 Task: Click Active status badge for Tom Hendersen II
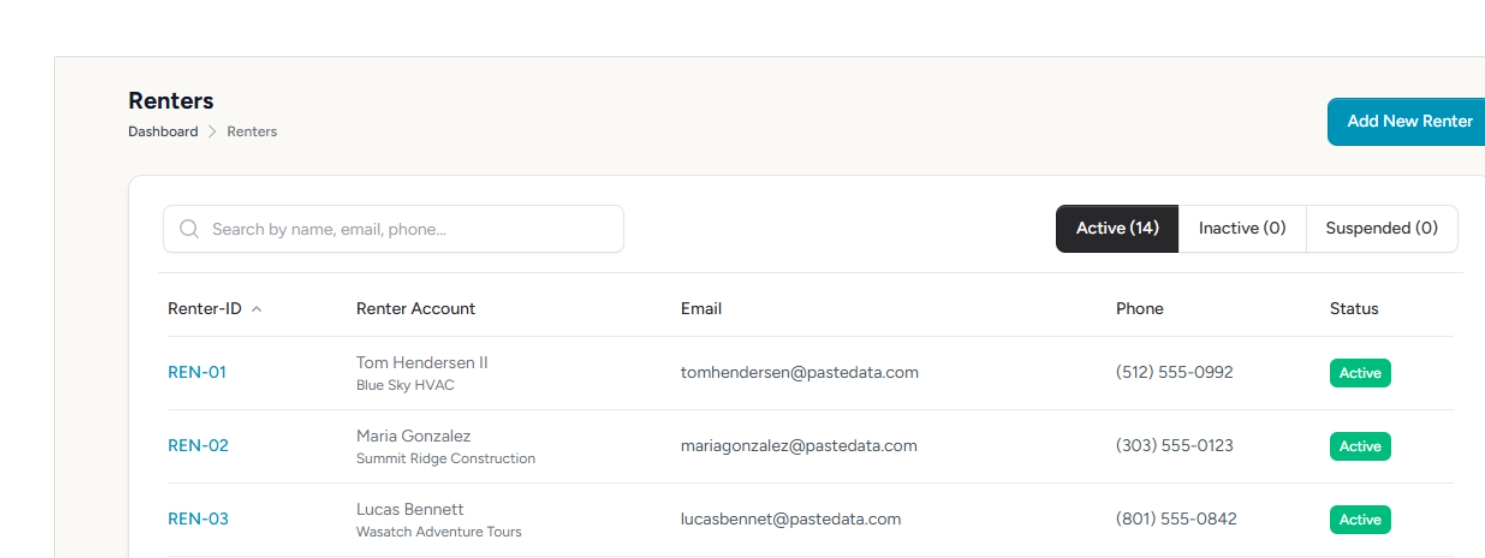(1359, 373)
